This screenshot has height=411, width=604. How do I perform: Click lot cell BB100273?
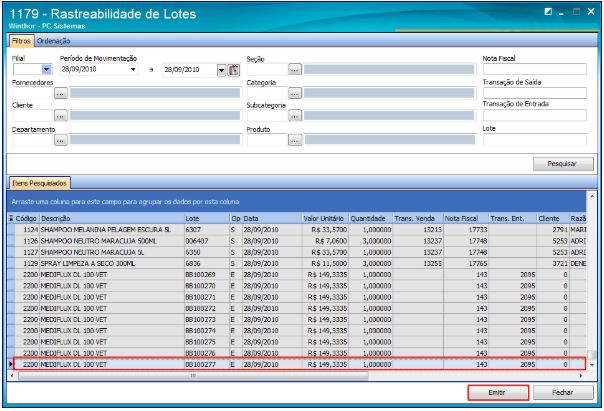tap(206, 320)
